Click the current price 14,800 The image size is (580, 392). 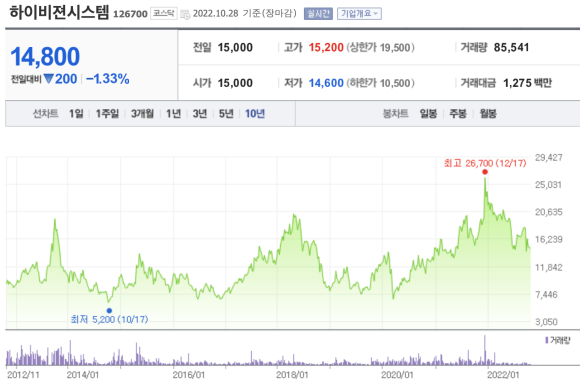click(45, 57)
